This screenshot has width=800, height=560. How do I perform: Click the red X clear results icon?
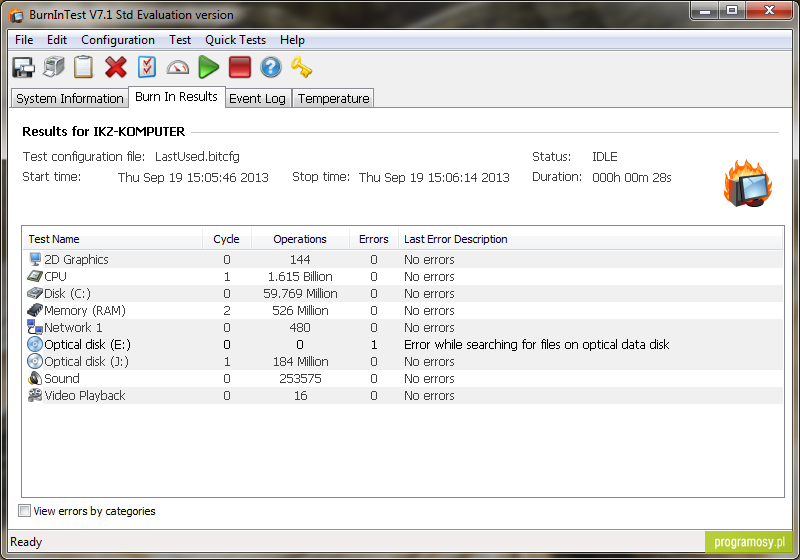point(116,67)
